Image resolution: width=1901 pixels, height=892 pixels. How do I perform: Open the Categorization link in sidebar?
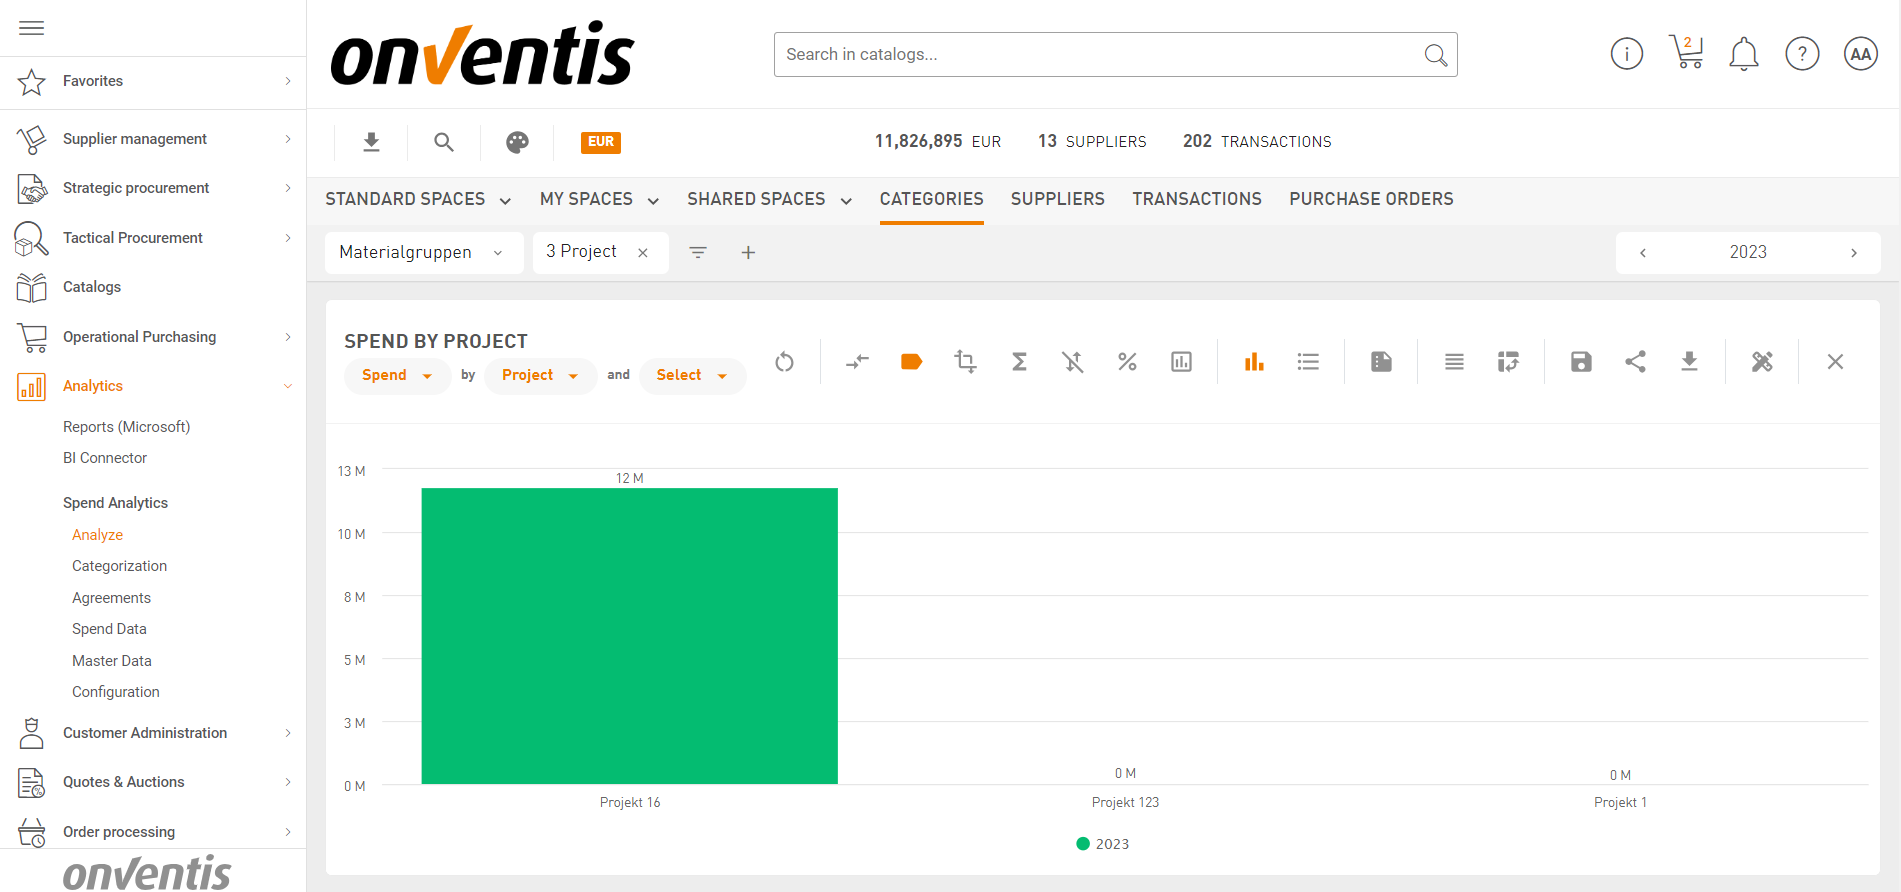tap(119, 566)
